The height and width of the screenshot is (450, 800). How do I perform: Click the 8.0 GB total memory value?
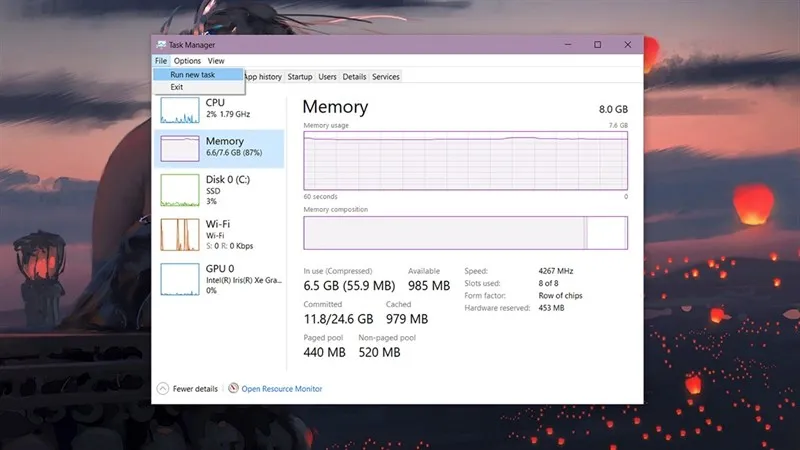click(613, 109)
